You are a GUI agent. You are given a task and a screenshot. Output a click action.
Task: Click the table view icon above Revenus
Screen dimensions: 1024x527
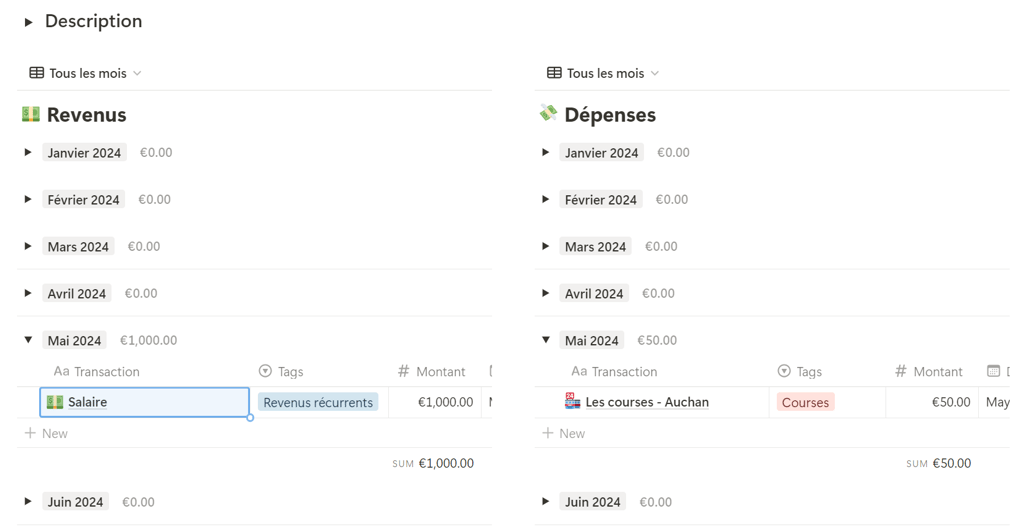point(37,73)
